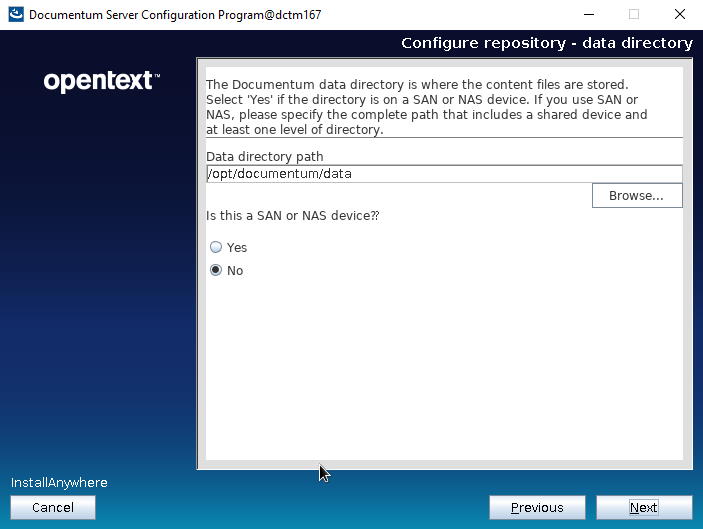Click the "Data directory path" label
703x529 pixels.
pos(264,157)
